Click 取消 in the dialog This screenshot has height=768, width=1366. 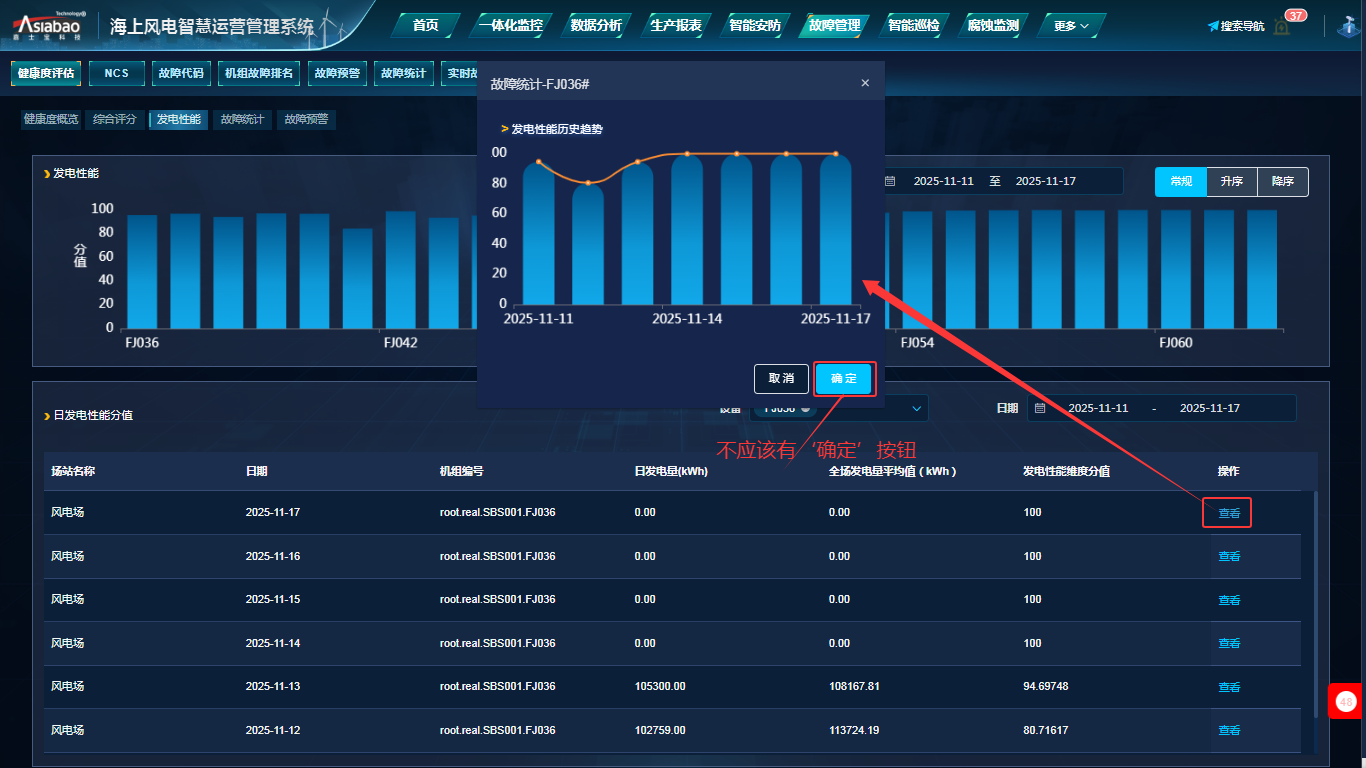click(x=781, y=378)
